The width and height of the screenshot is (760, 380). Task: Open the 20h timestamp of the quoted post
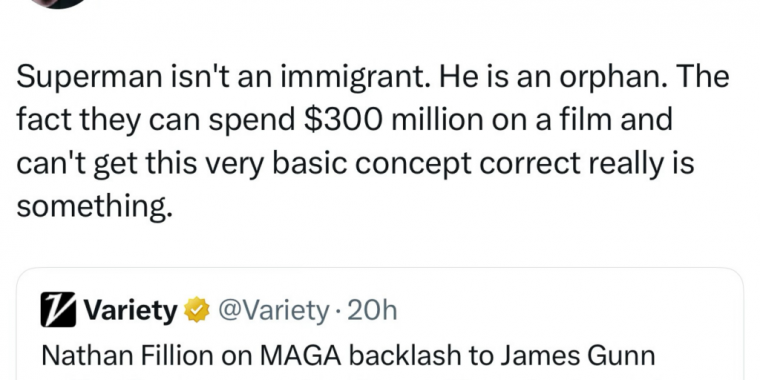[x=372, y=310]
